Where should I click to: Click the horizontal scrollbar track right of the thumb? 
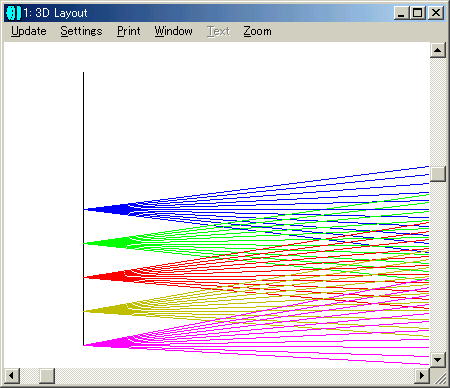pos(234,376)
